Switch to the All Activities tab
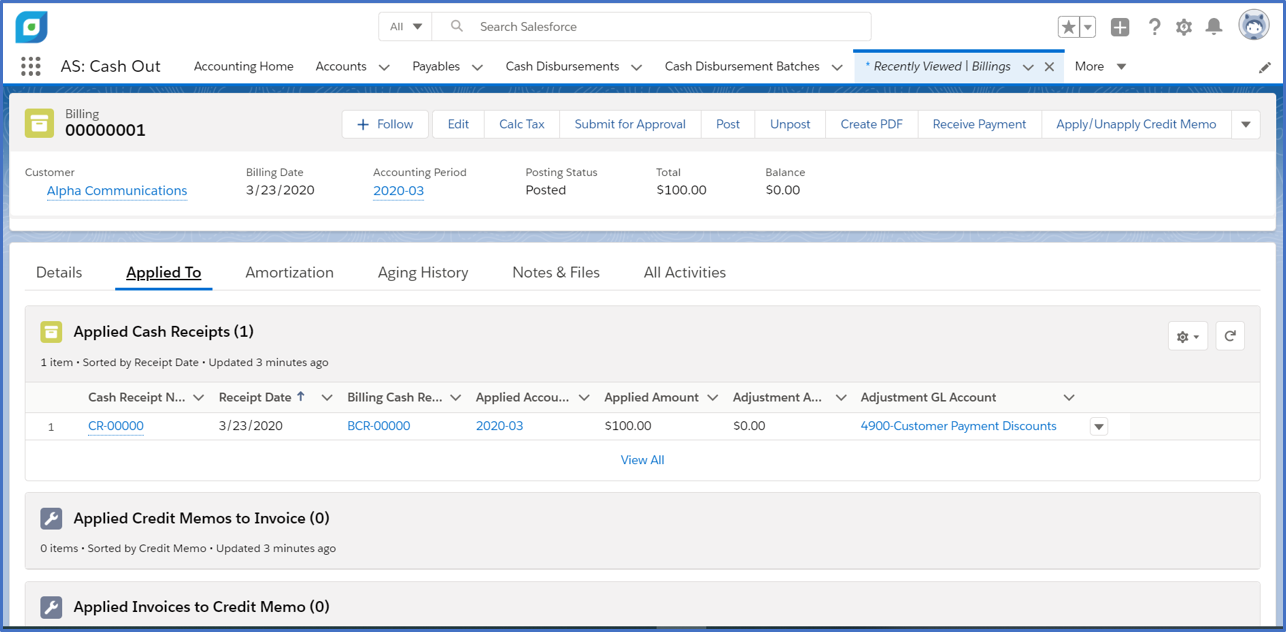Image resolution: width=1286 pixels, height=632 pixels. [685, 272]
